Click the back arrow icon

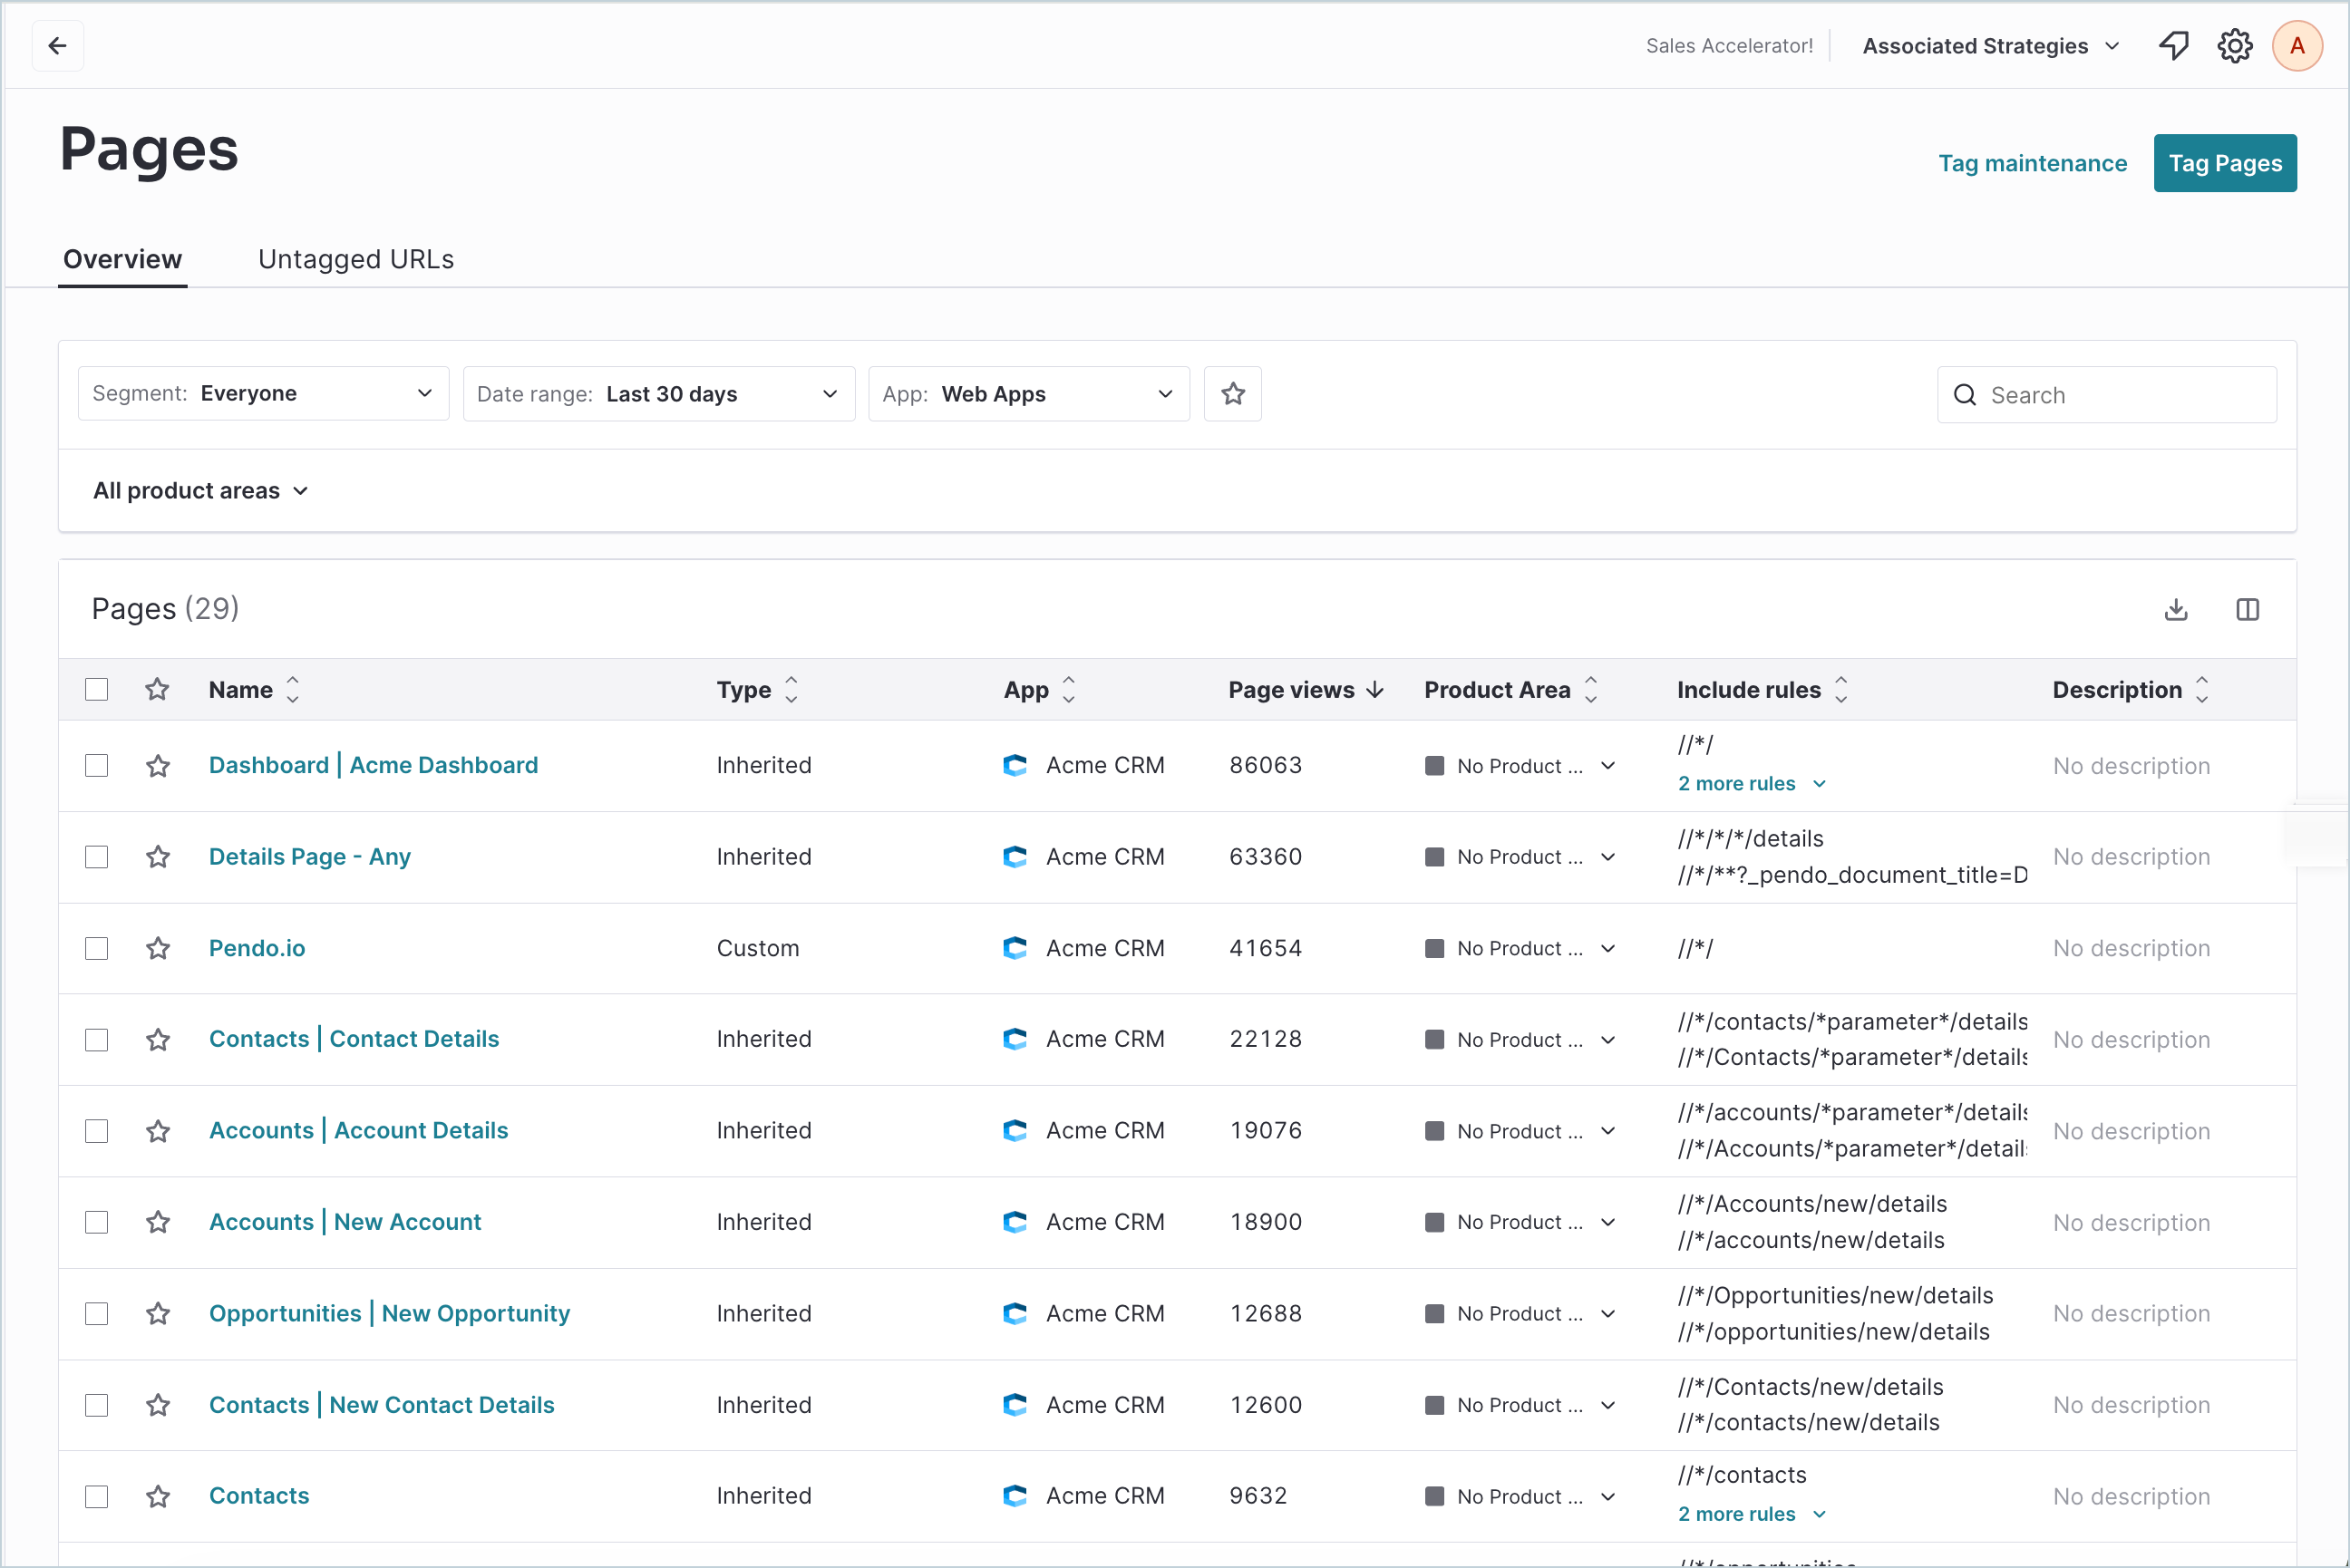pyautogui.click(x=58, y=46)
